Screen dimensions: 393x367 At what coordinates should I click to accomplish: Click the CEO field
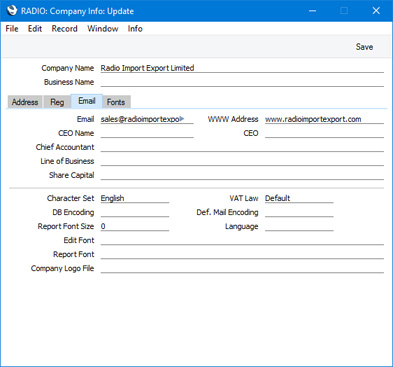(x=324, y=133)
